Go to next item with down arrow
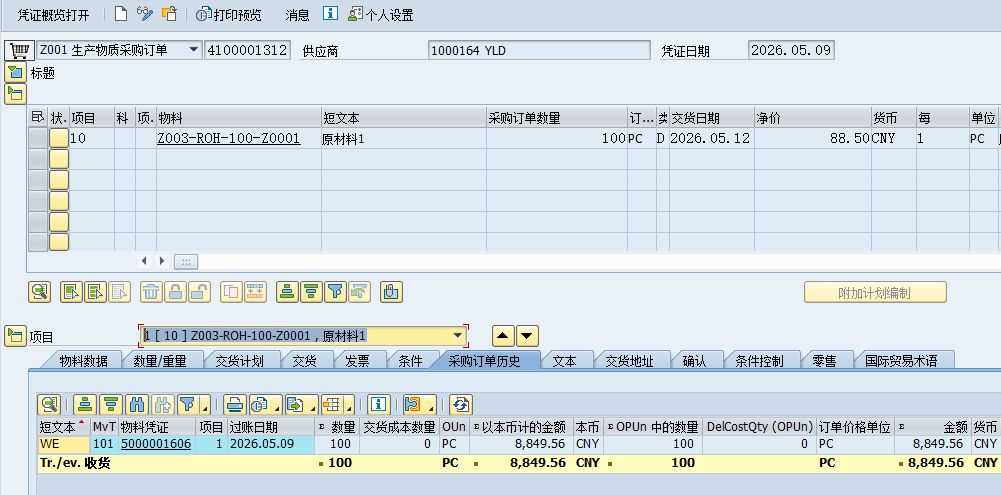Image resolution: width=1001 pixels, height=495 pixels. [x=527, y=336]
